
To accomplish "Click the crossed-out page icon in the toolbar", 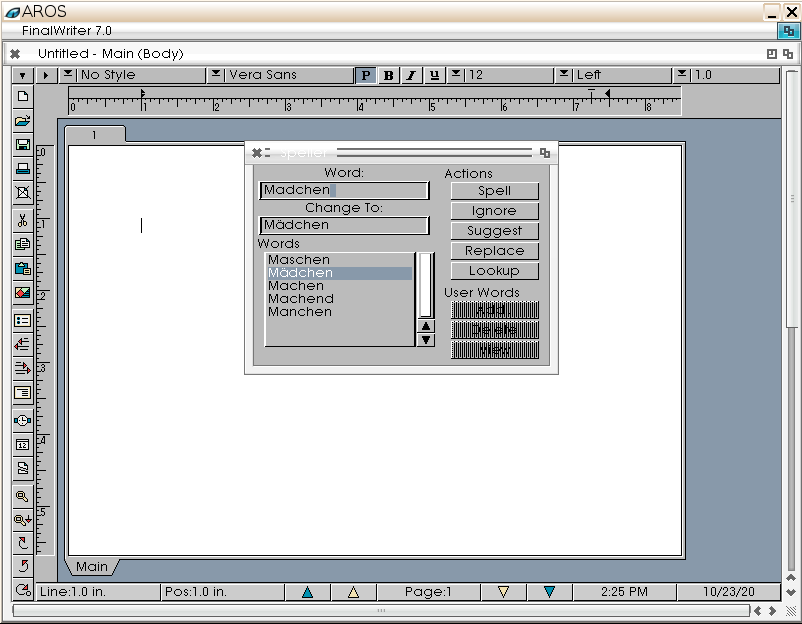I will click(23, 193).
